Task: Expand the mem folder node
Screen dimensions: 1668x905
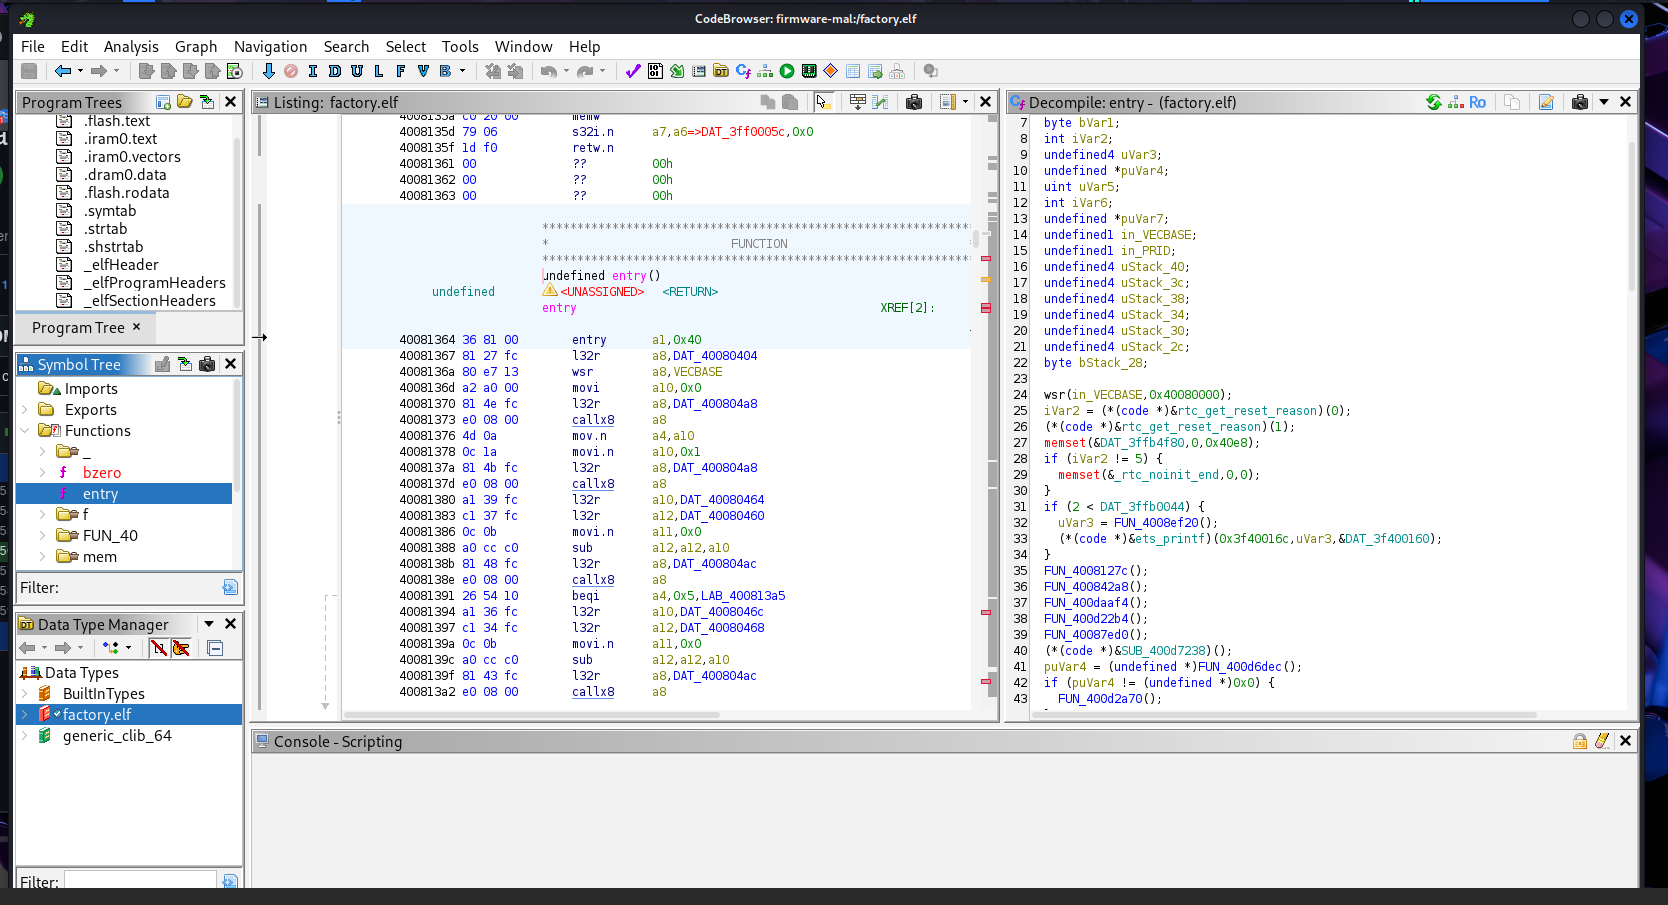Action: click(42, 557)
